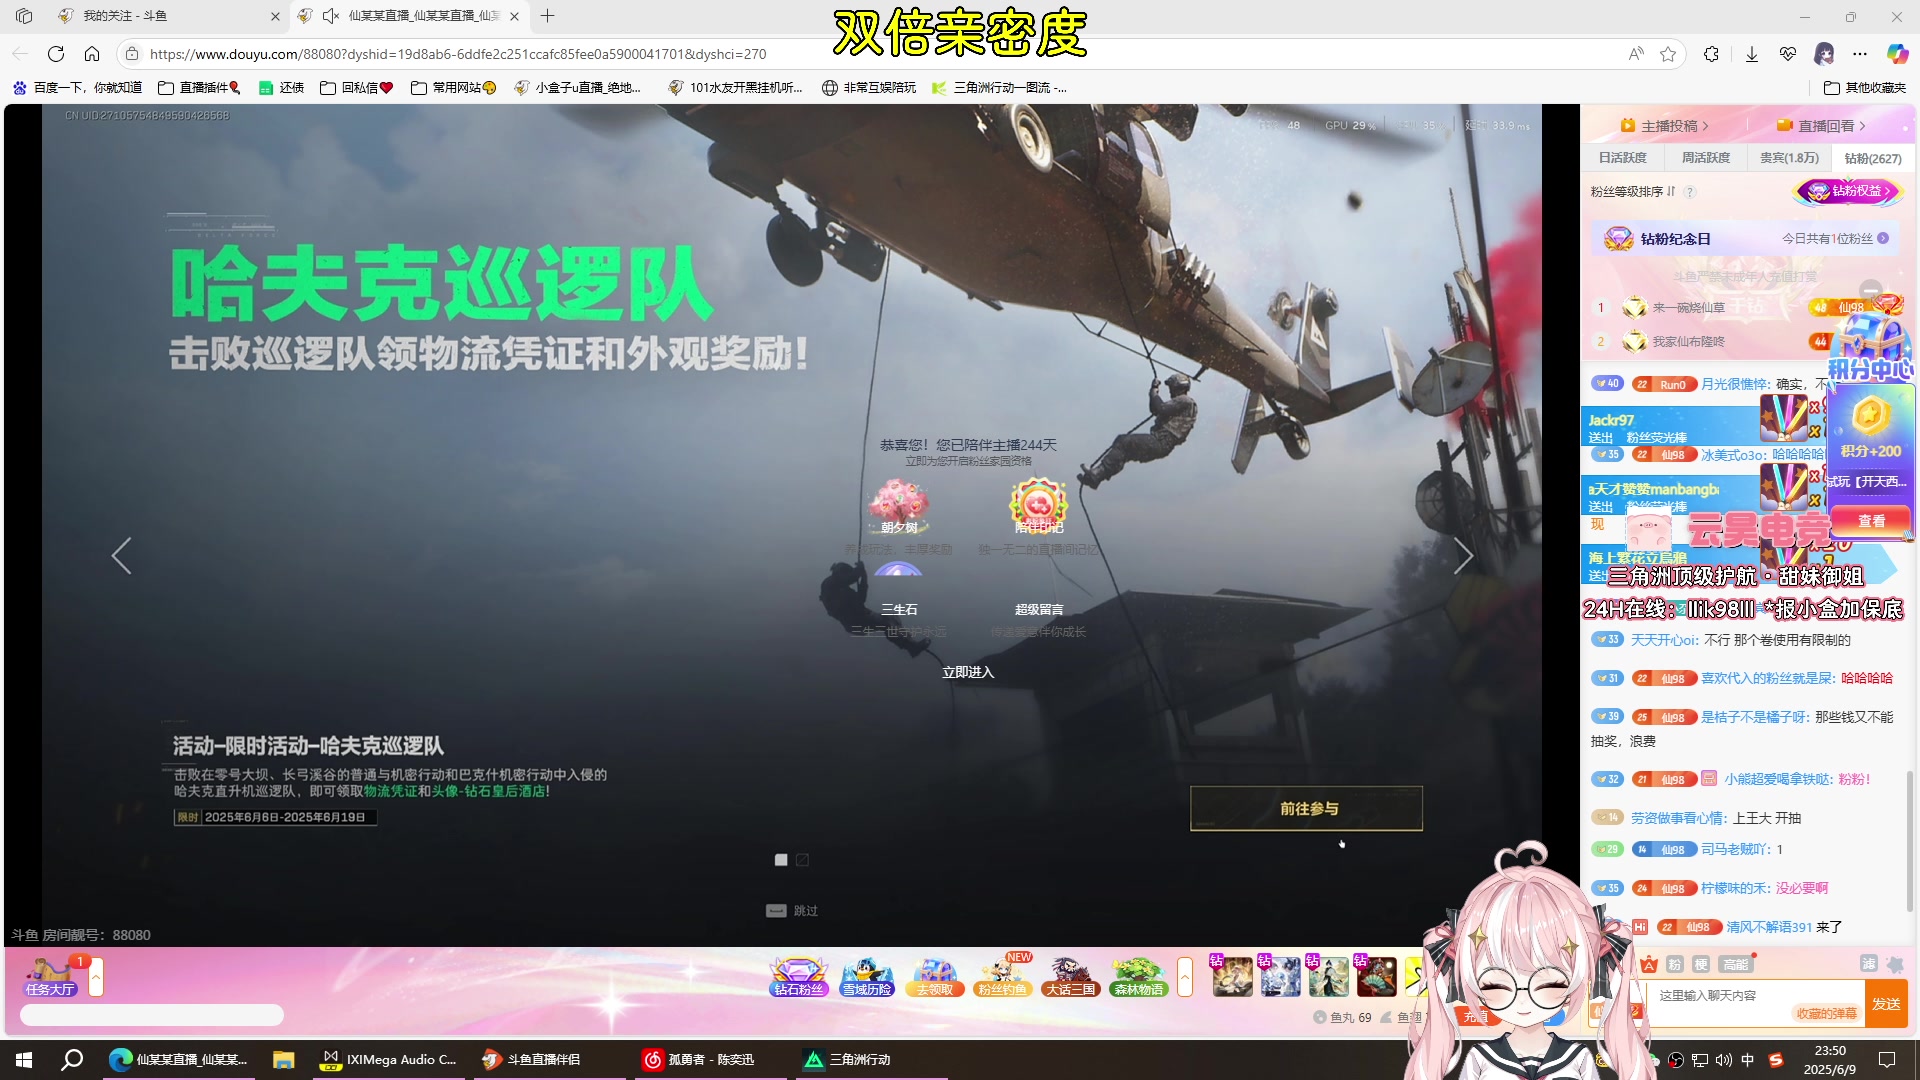Open 直播回看 section chevron

(1862, 126)
